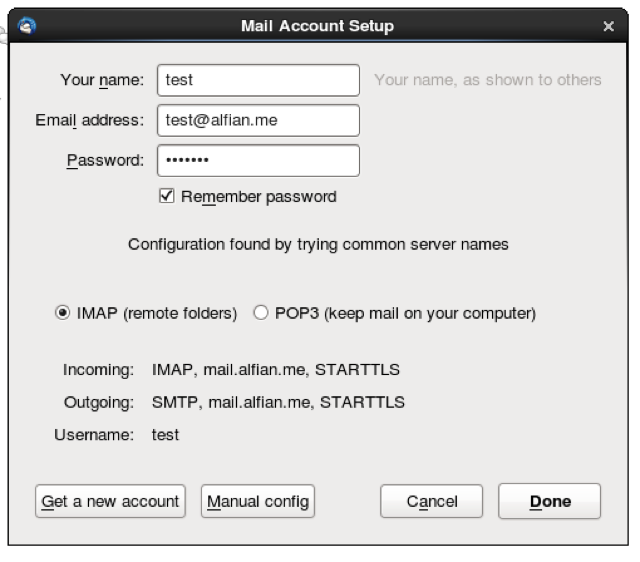Click the Thunderbird icon in title bar
This screenshot has height=562, width=640.
[27, 26]
